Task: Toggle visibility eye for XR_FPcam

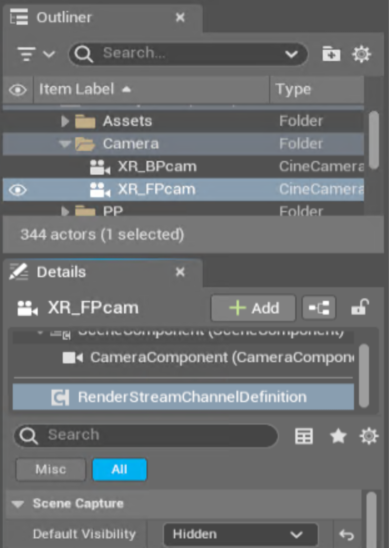Action: (x=18, y=190)
